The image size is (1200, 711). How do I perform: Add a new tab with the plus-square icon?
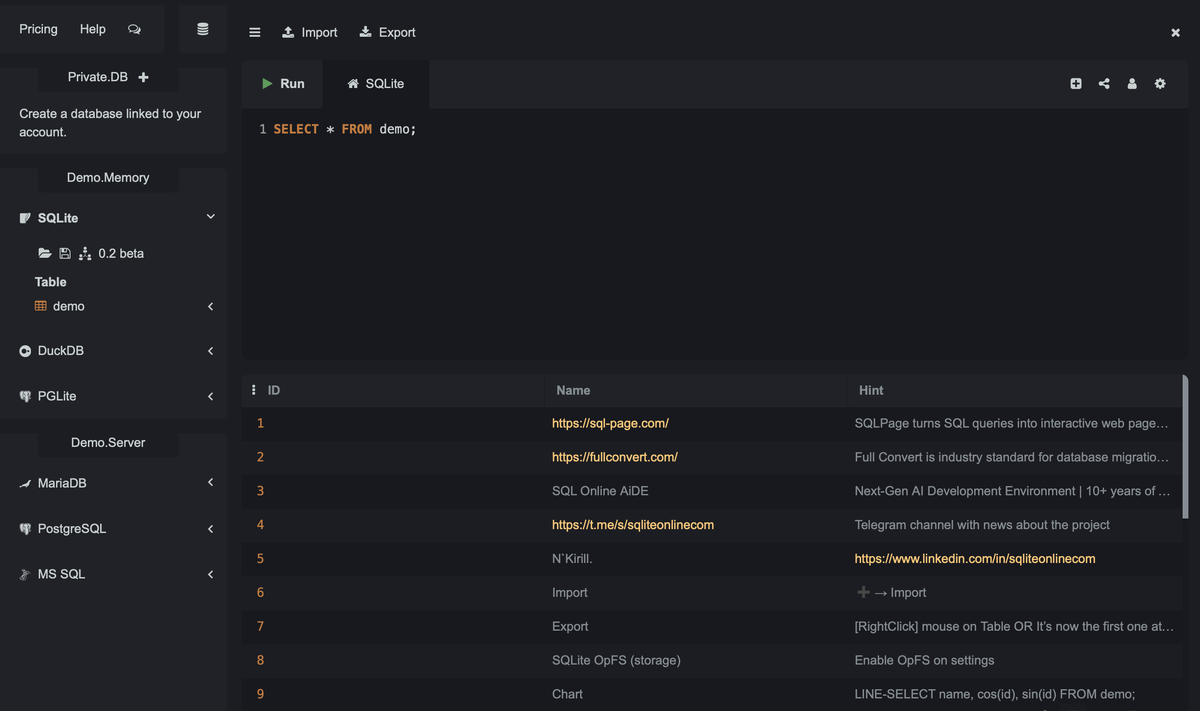click(x=1076, y=84)
